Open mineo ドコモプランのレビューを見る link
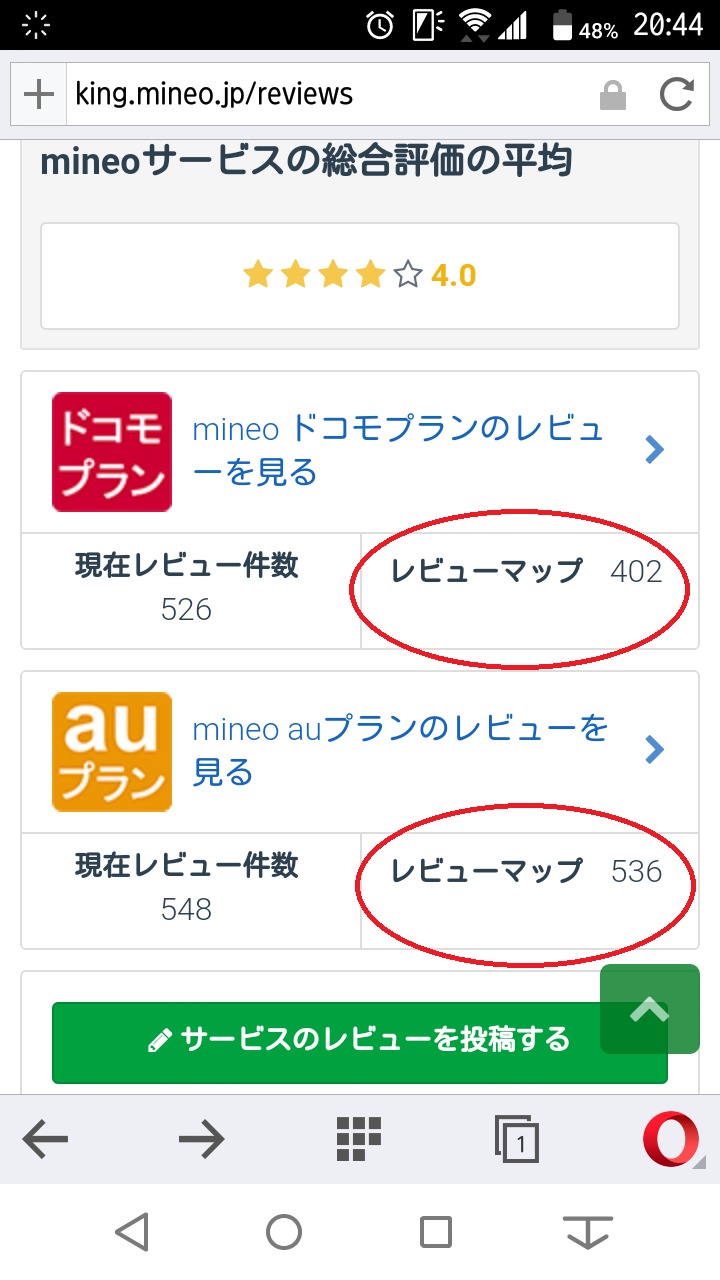720x1280 pixels. pyautogui.click(x=398, y=450)
